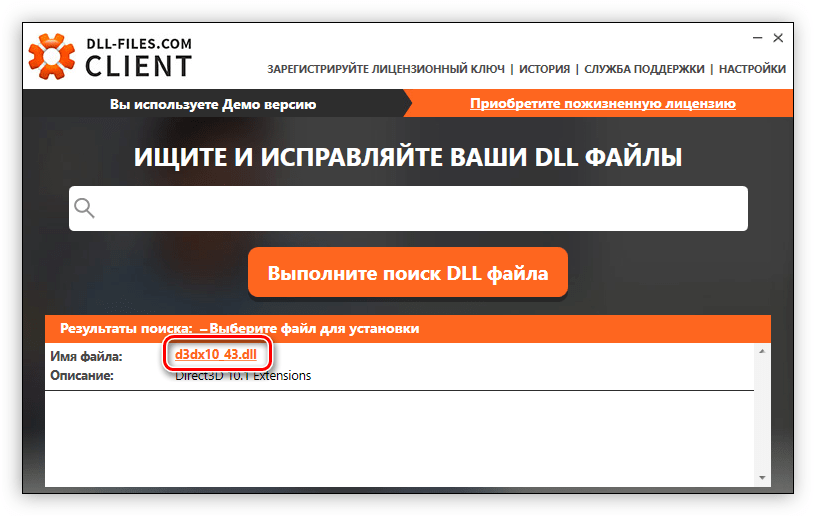The width and height of the screenshot is (816, 516).
Task: Click the DLL-FILES.COM CLIENT title text
Action: coord(139,57)
